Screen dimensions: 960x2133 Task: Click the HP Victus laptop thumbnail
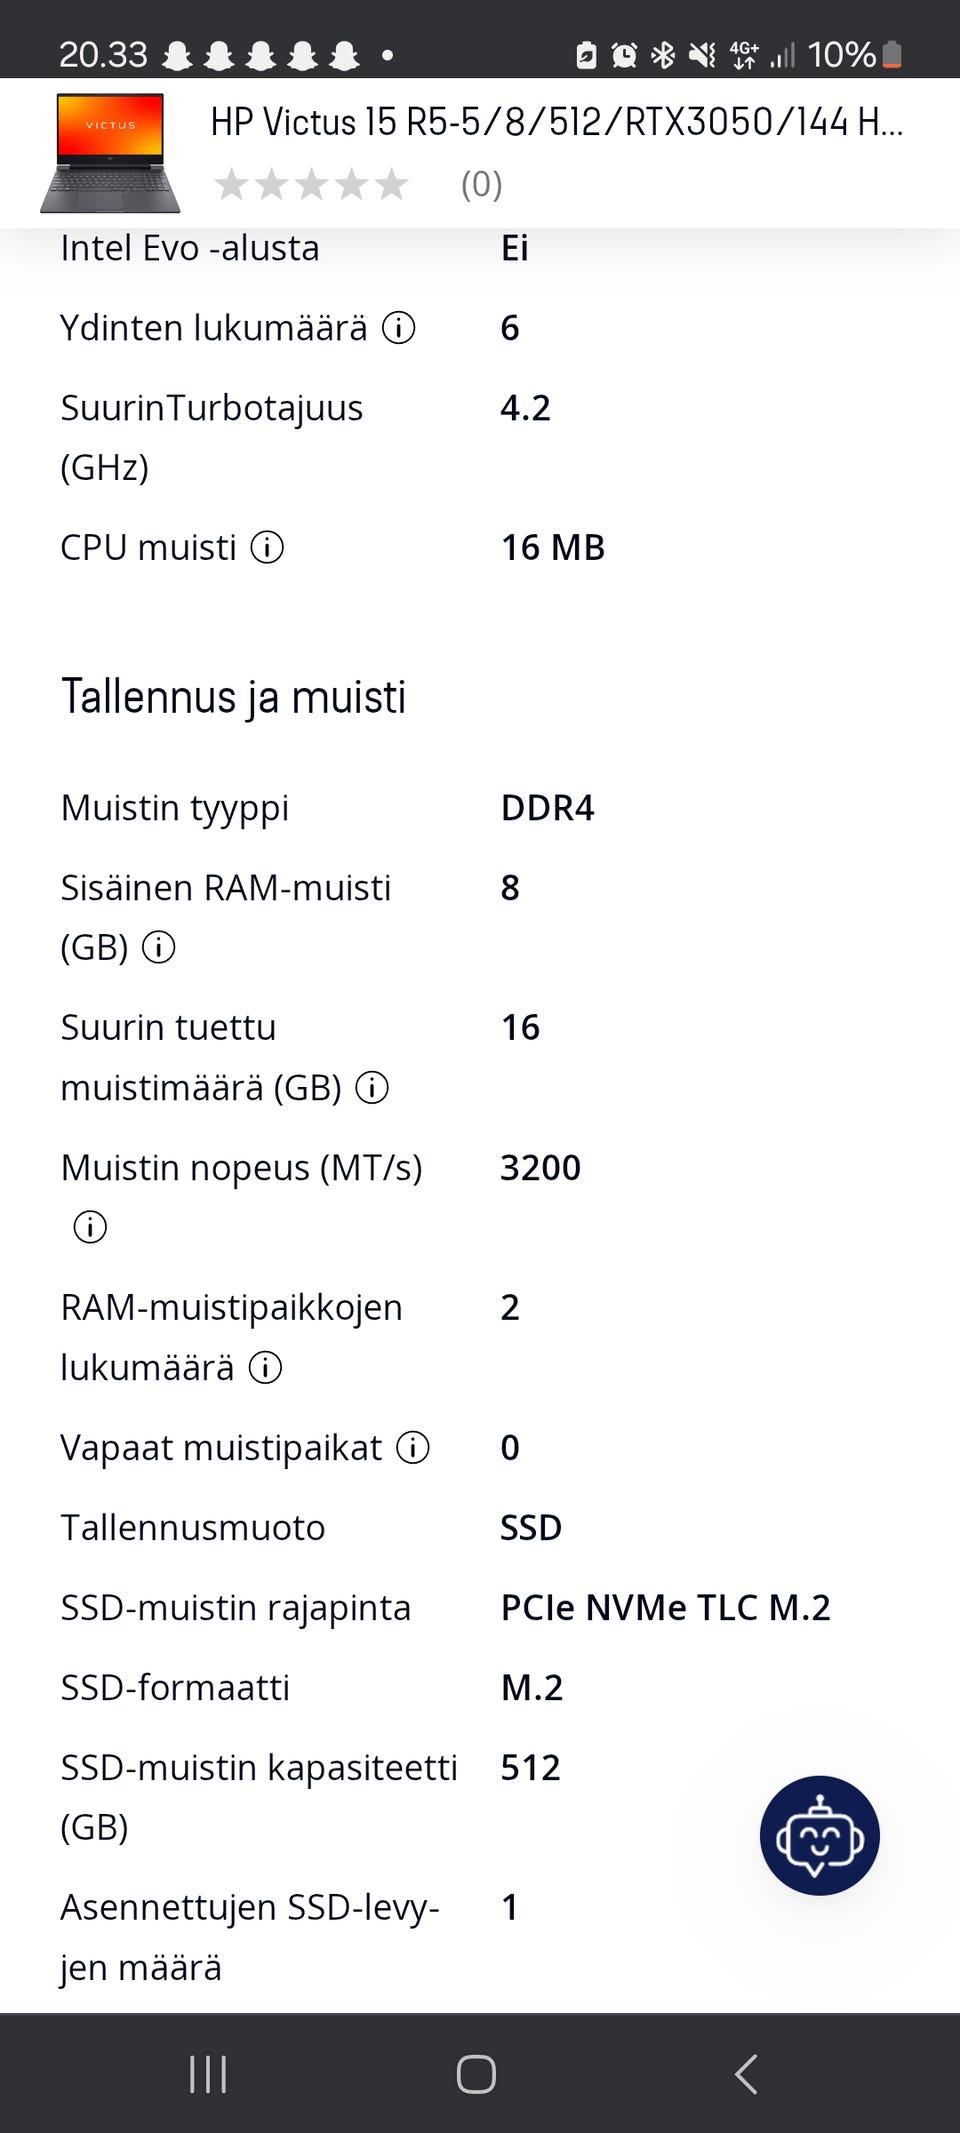110,153
